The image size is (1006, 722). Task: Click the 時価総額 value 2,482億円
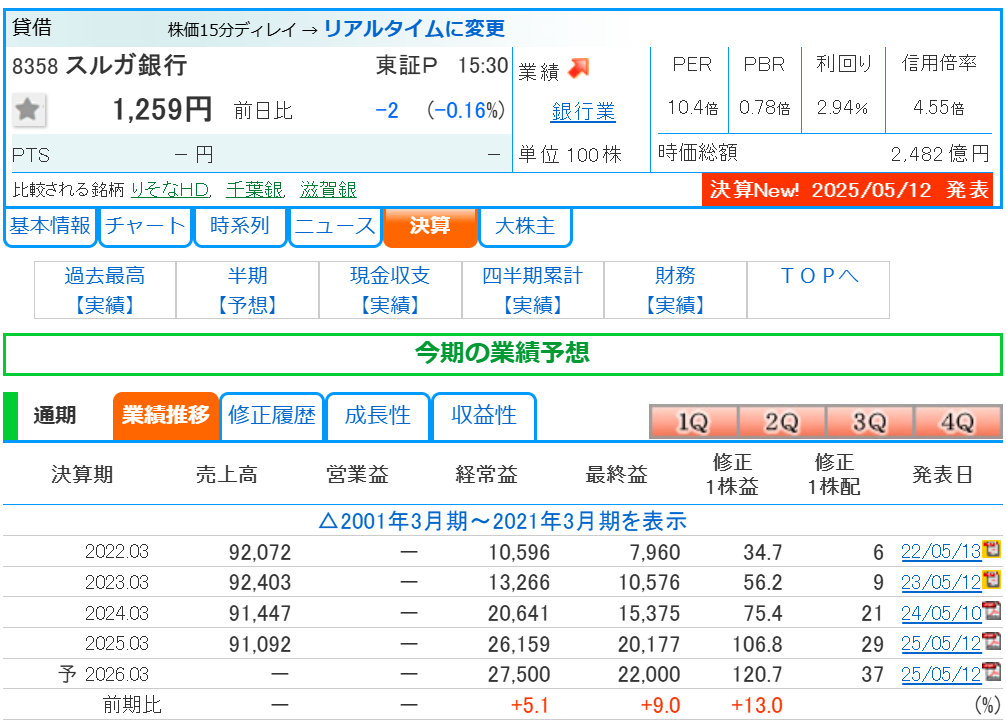click(x=941, y=153)
